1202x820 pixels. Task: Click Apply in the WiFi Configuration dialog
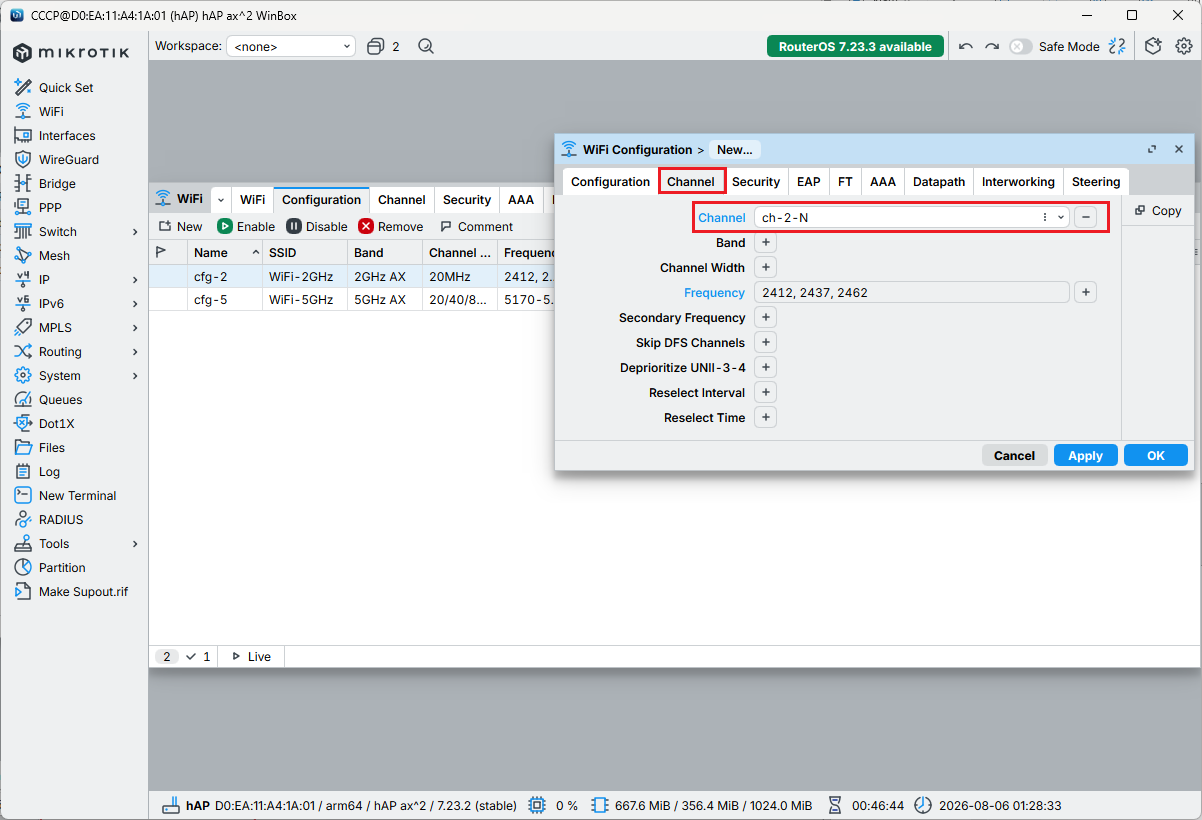(x=1085, y=455)
